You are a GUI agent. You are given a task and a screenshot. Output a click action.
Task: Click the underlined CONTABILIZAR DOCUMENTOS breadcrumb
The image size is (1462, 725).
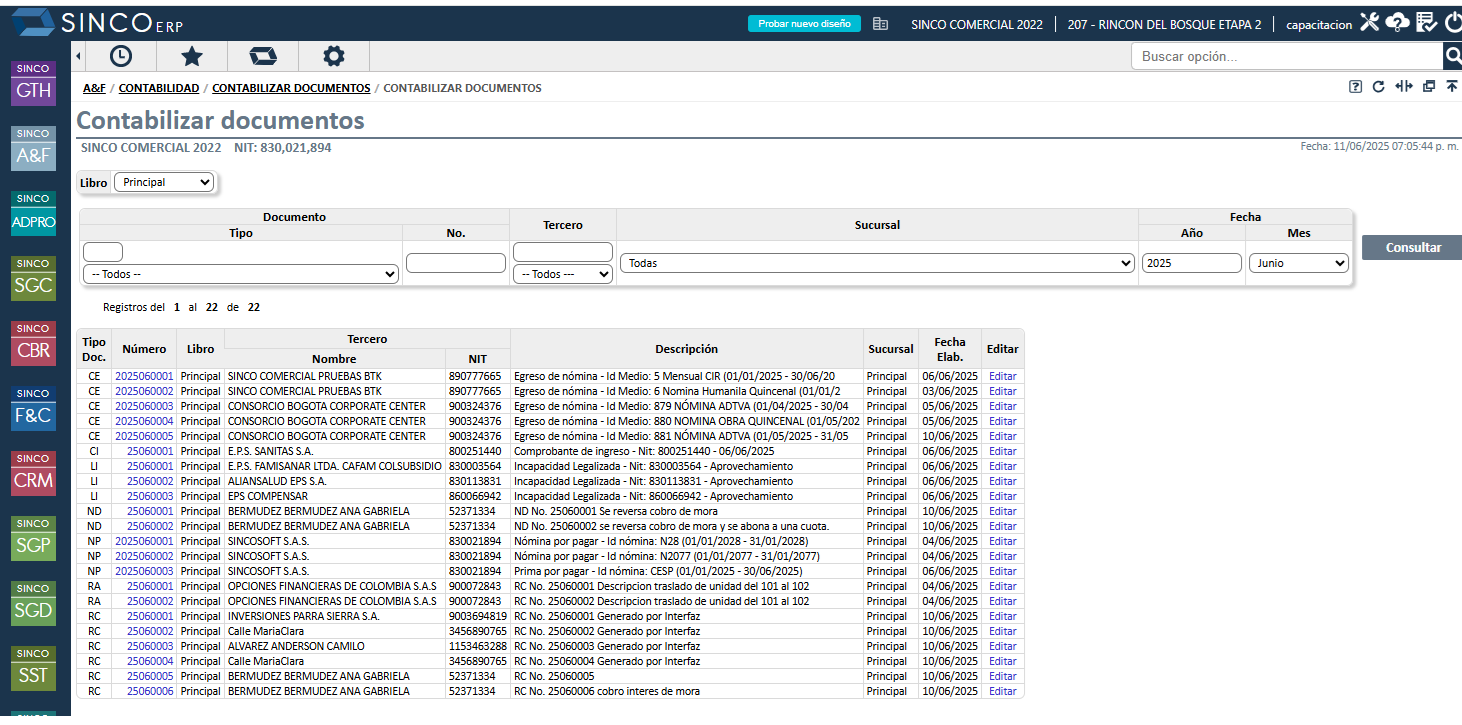pyautogui.click(x=291, y=88)
